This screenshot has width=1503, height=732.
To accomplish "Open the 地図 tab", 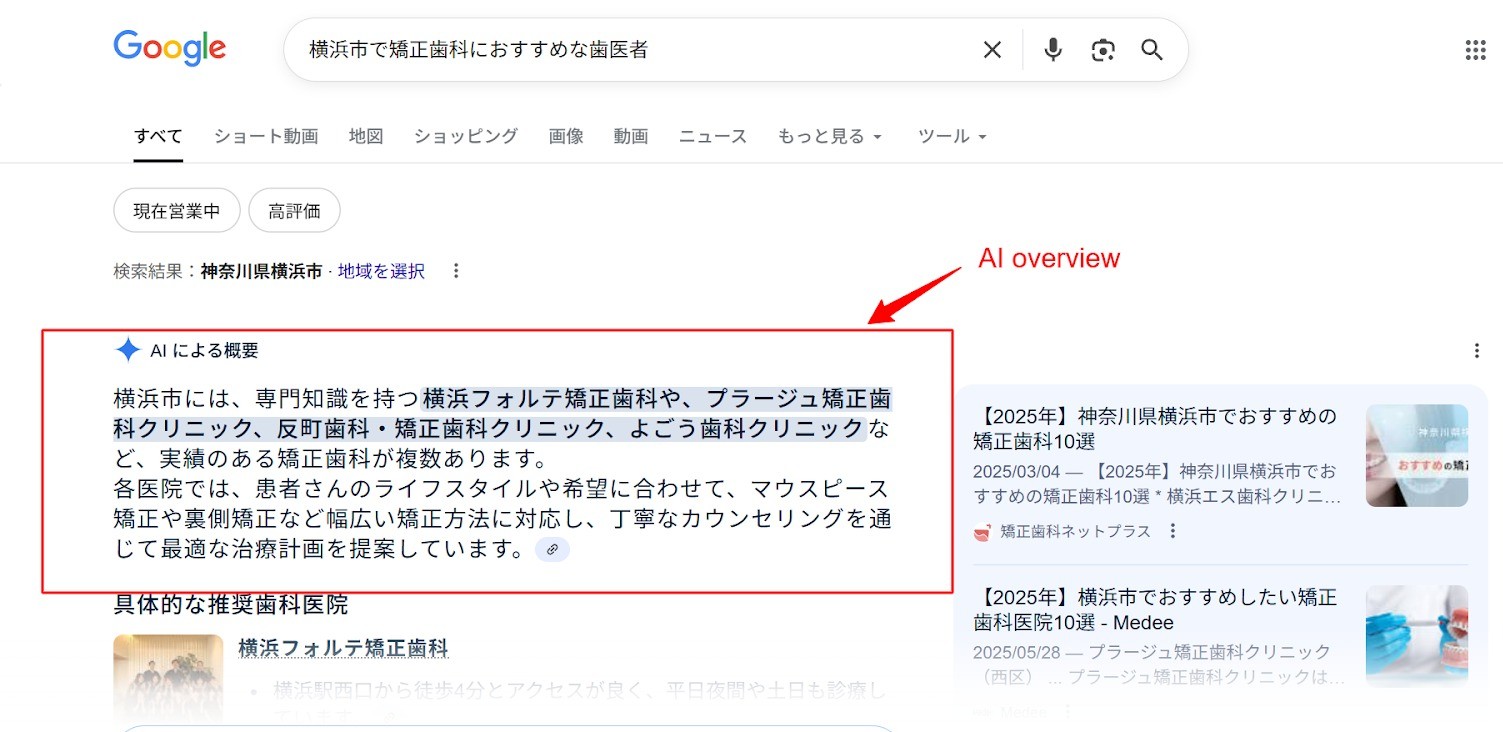I will click(x=366, y=136).
